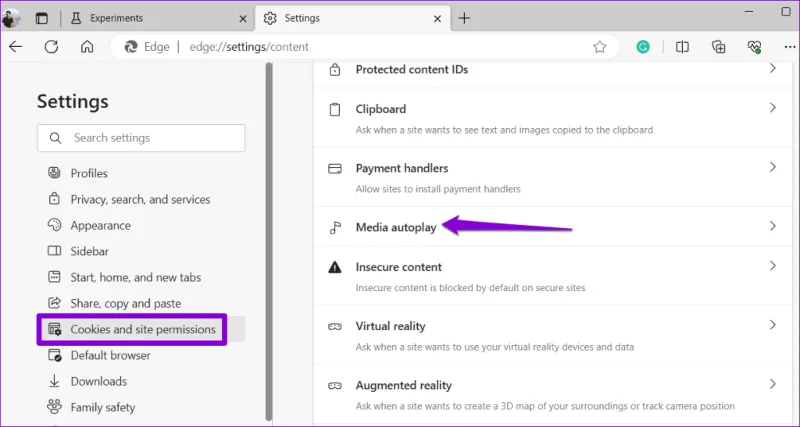Click the Augmented reality headset icon
The image size is (800, 427).
(335, 386)
